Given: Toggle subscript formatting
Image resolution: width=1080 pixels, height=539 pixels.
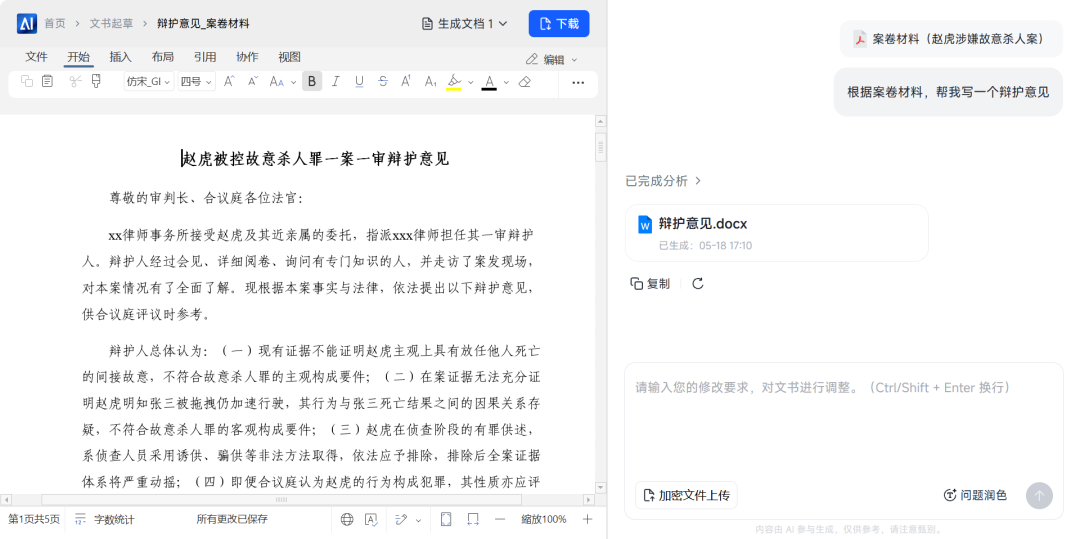Looking at the screenshot, I should coord(430,82).
